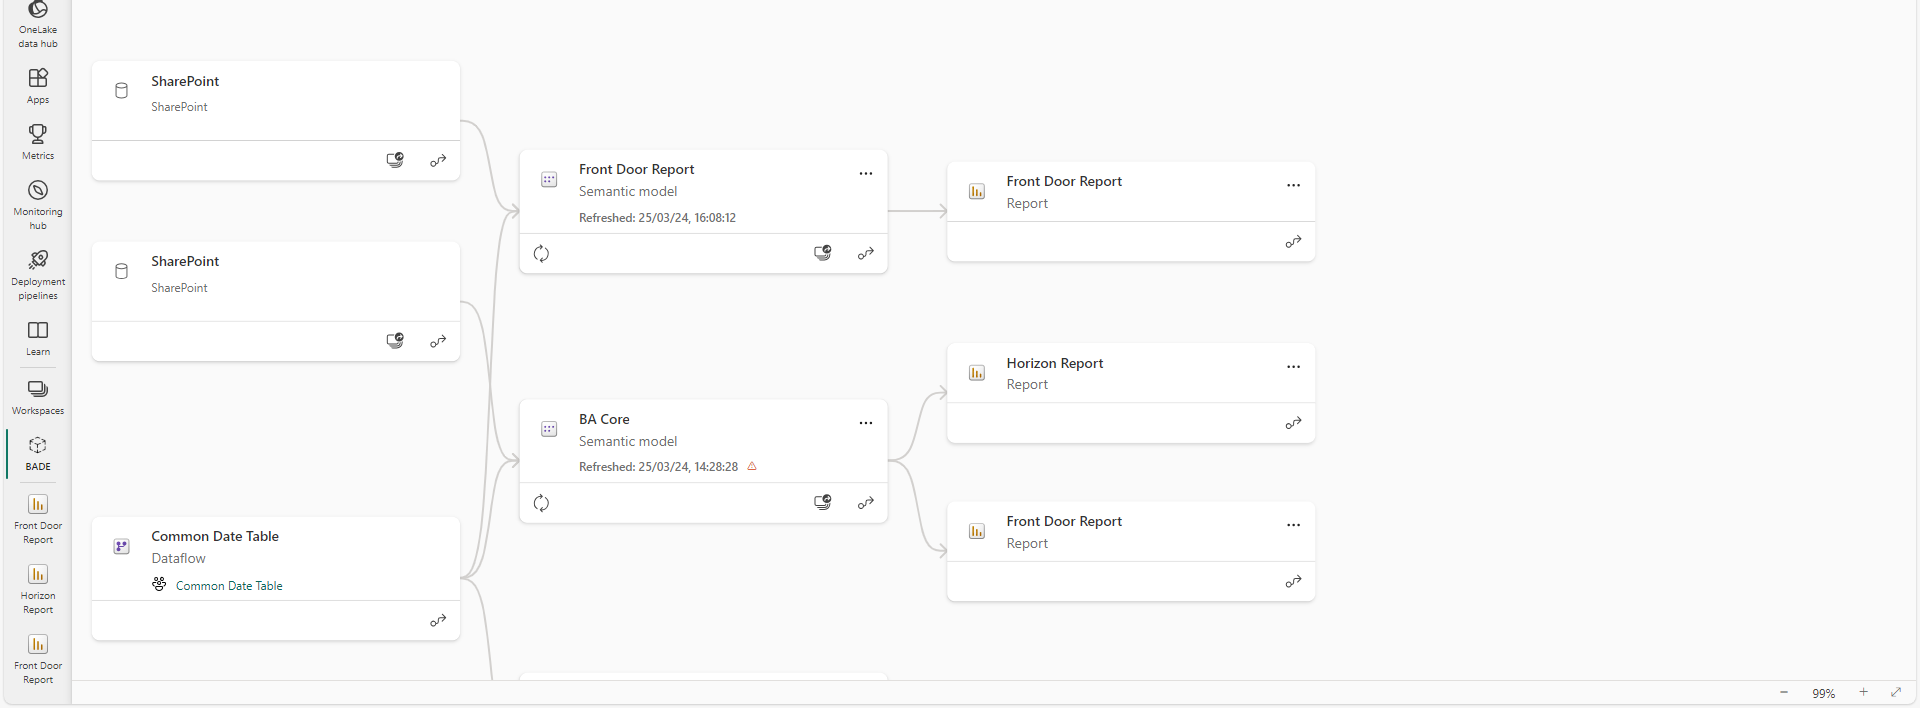1920x708 pixels.
Task: Click the 'Semantic model' label under BA Core
Action: pyautogui.click(x=628, y=441)
